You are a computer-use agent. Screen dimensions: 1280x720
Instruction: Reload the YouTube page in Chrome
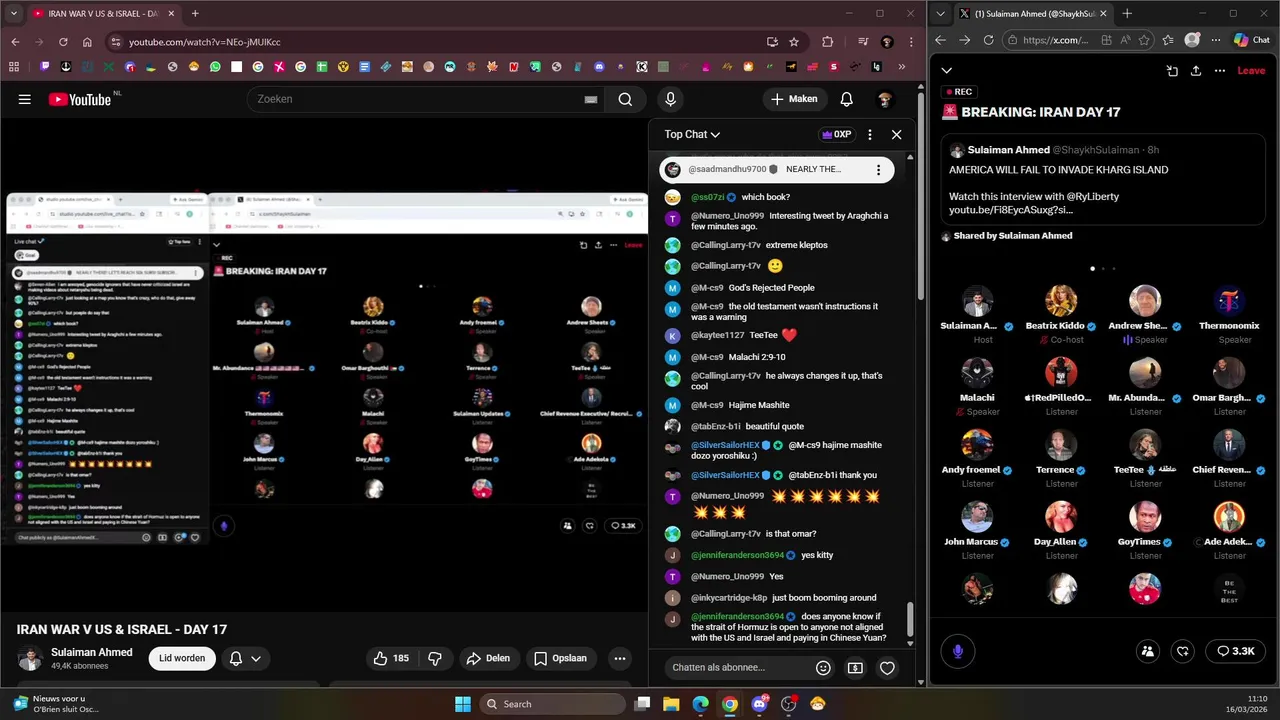pyautogui.click(x=63, y=42)
